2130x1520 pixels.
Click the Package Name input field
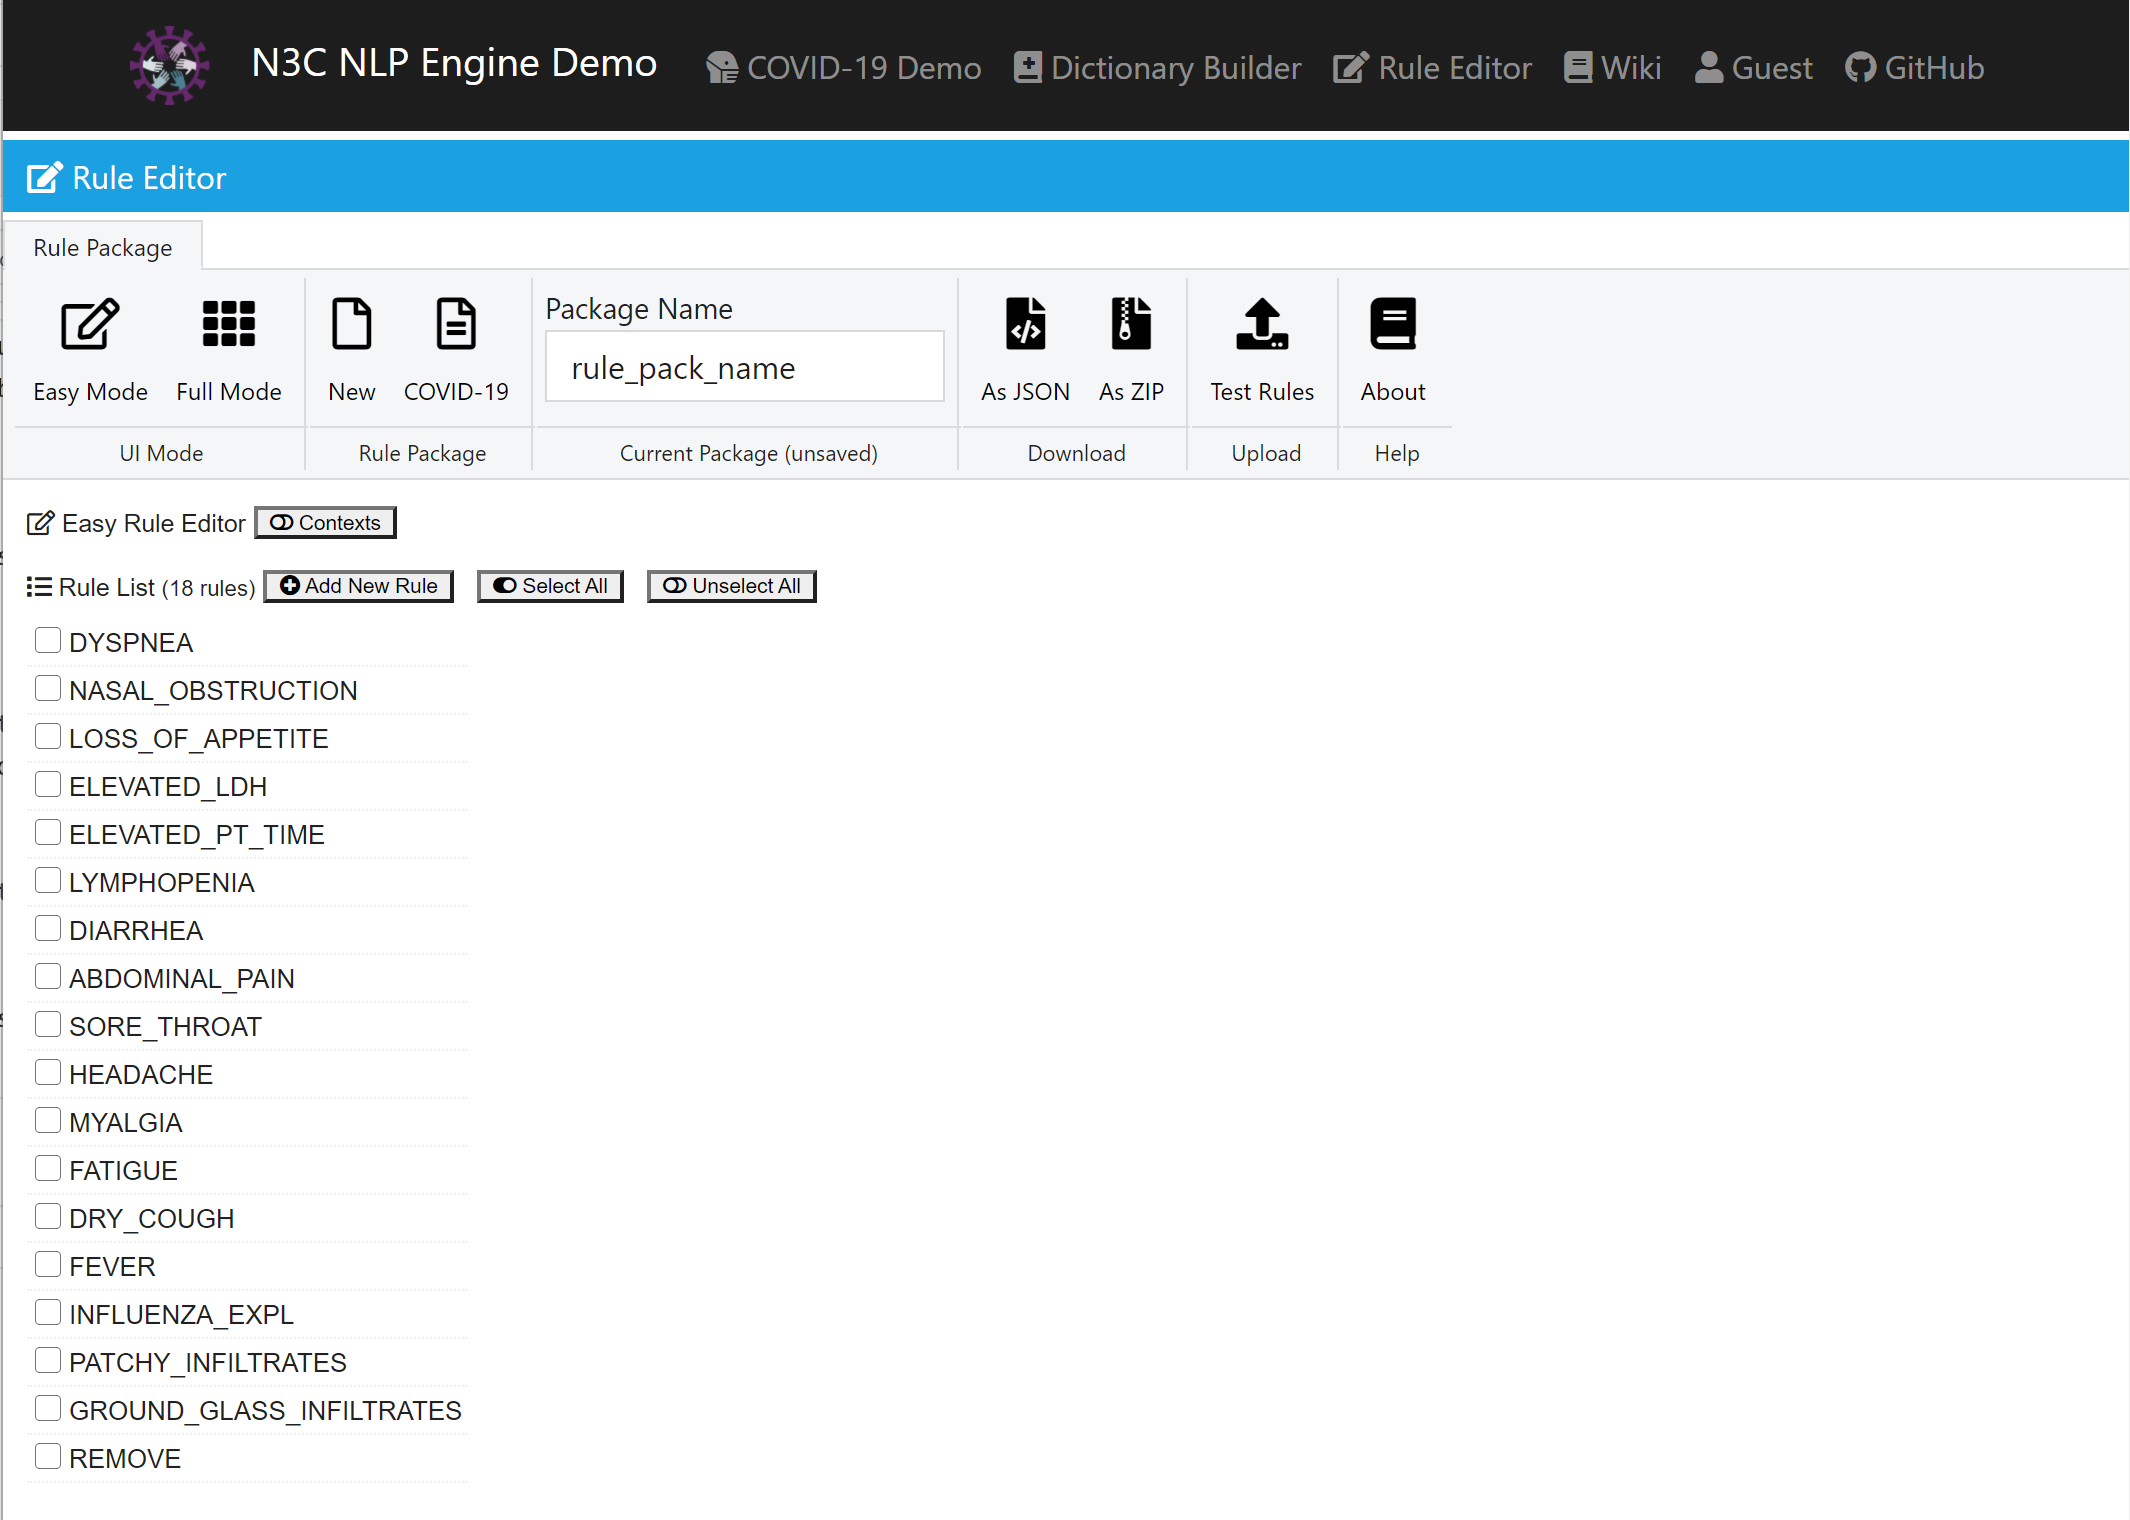pyautogui.click(x=744, y=368)
